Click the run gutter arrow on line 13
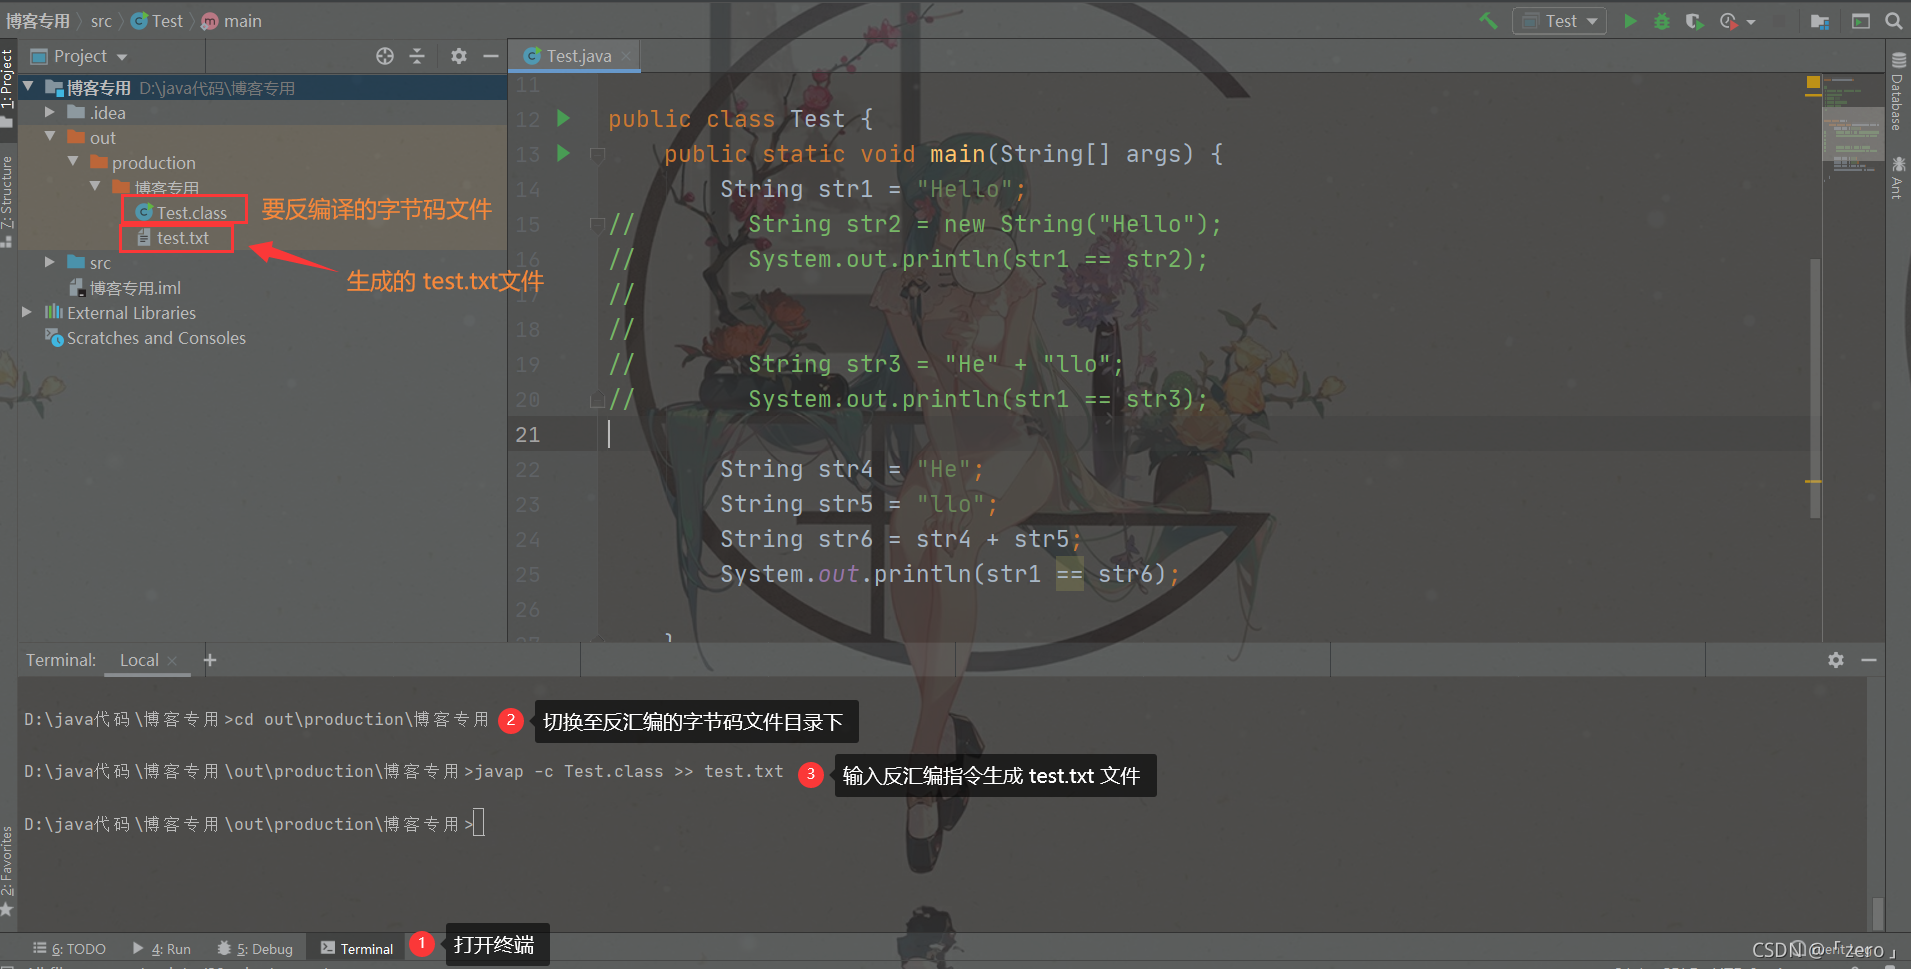This screenshot has height=969, width=1911. (x=563, y=153)
